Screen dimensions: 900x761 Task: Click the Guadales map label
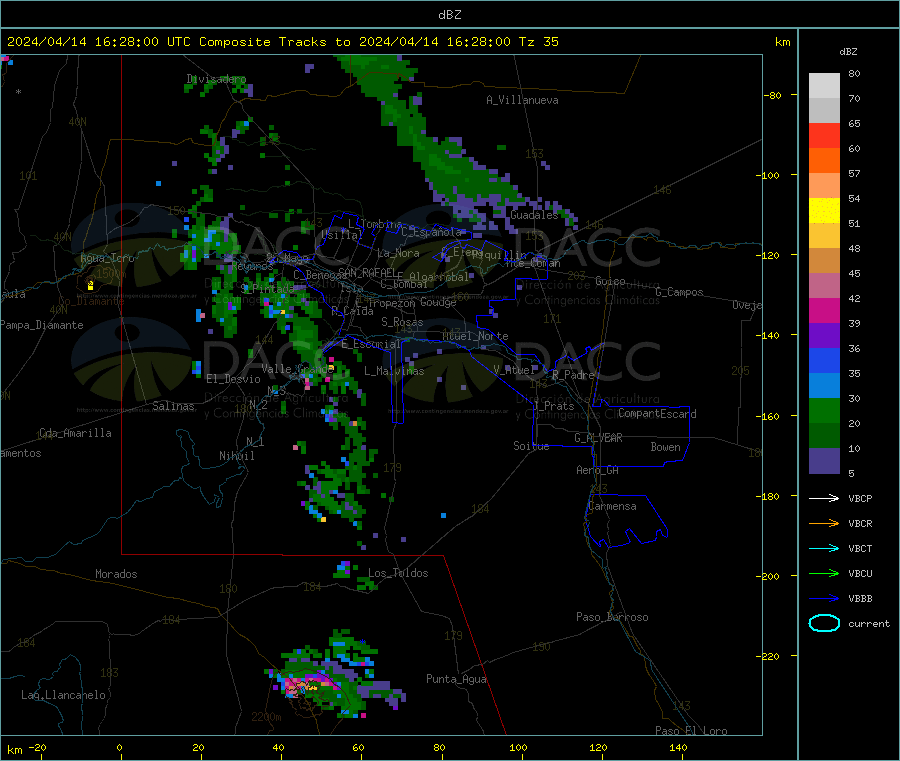point(534,215)
